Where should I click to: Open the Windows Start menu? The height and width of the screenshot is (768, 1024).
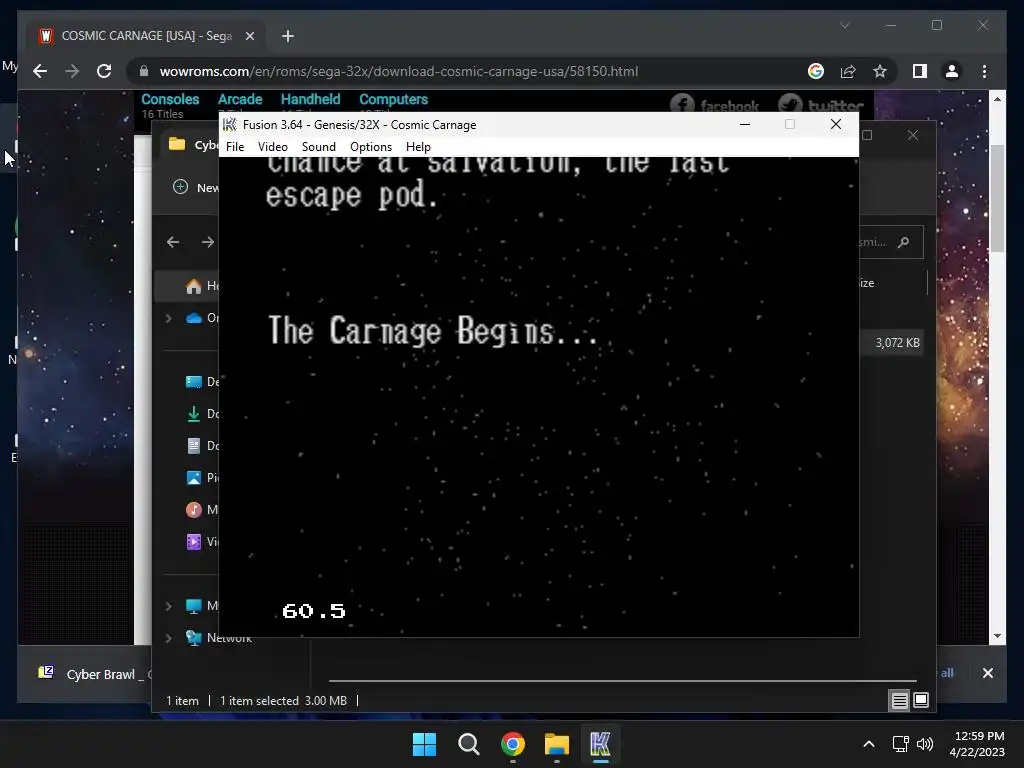coord(424,744)
